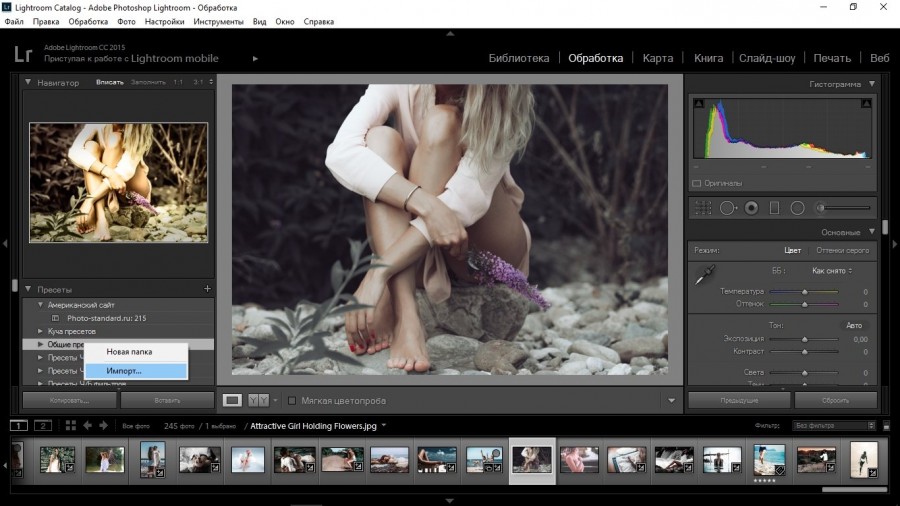Toggle the filter switch in filmstrip
Image resolution: width=900 pixels, height=506 pixels.
886,426
